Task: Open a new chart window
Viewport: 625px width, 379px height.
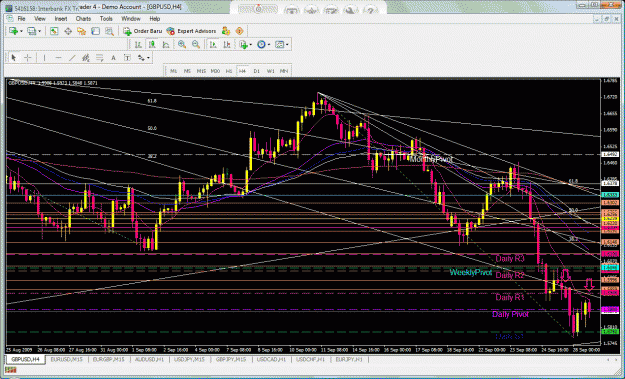Action: pos(14,31)
